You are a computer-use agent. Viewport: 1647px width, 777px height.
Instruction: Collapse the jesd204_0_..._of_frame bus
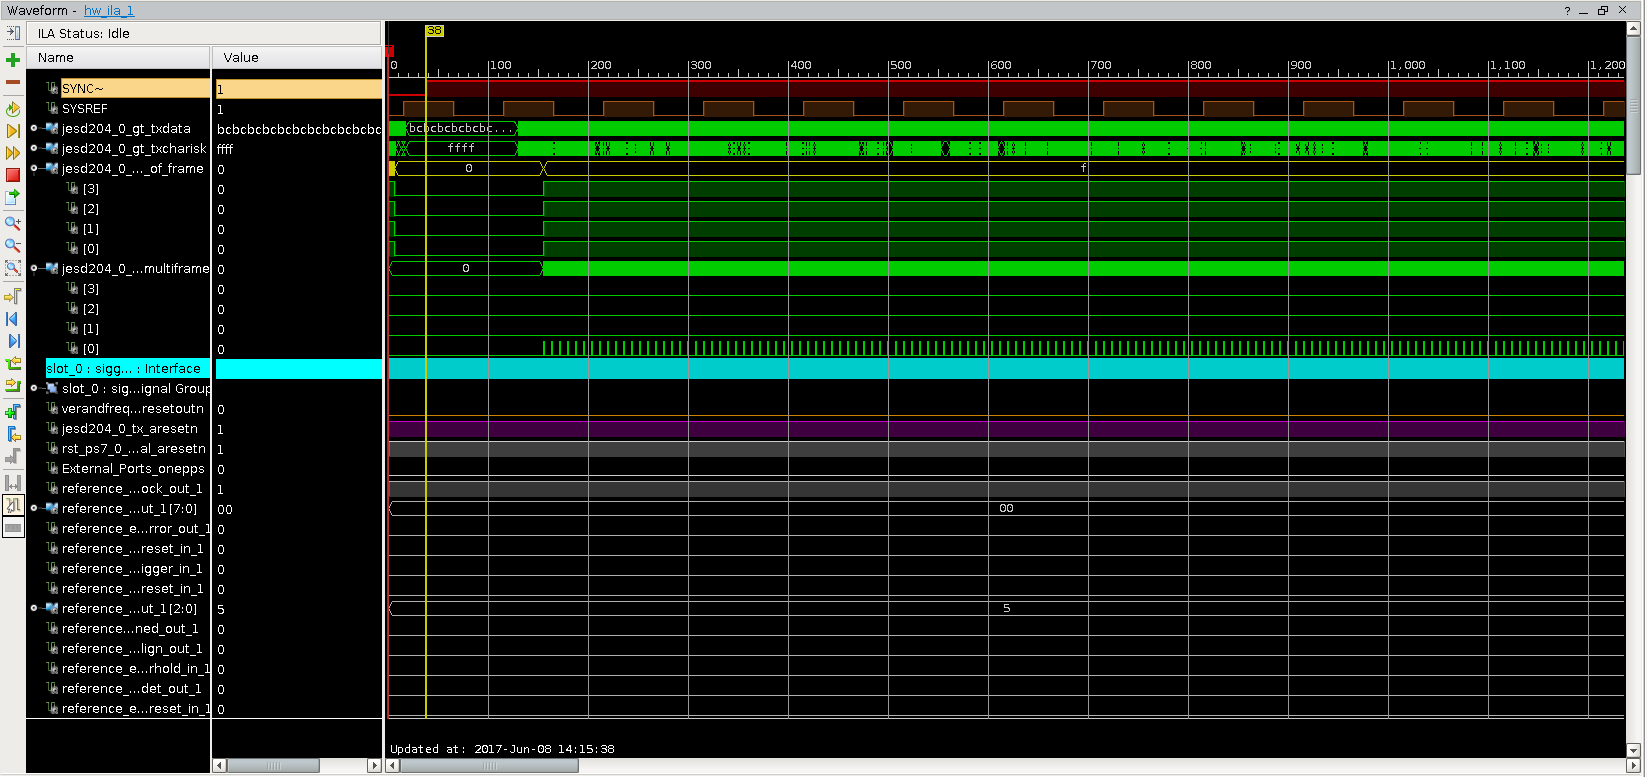[34, 168]
